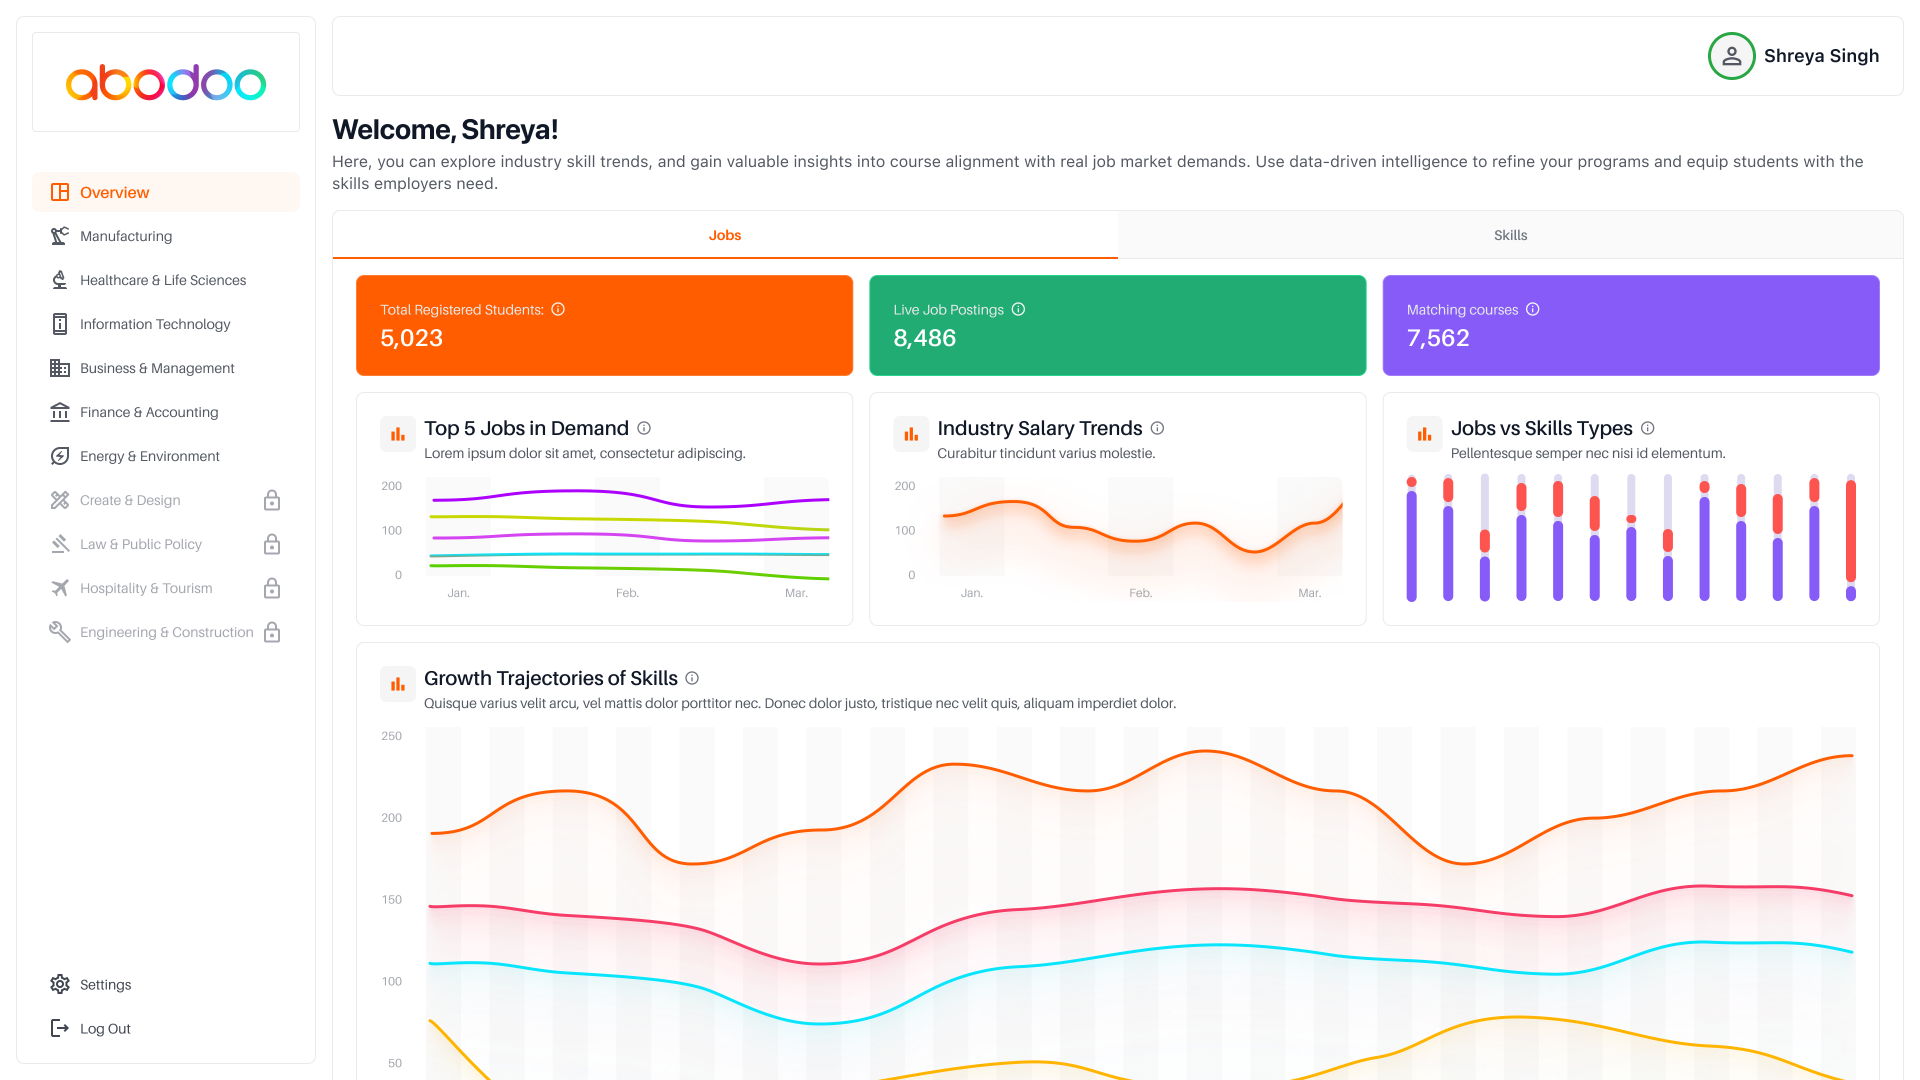Screen dimensions: 1920x1080
Task: Click the Shreya Singh profile name
Action: (1821, 56)
